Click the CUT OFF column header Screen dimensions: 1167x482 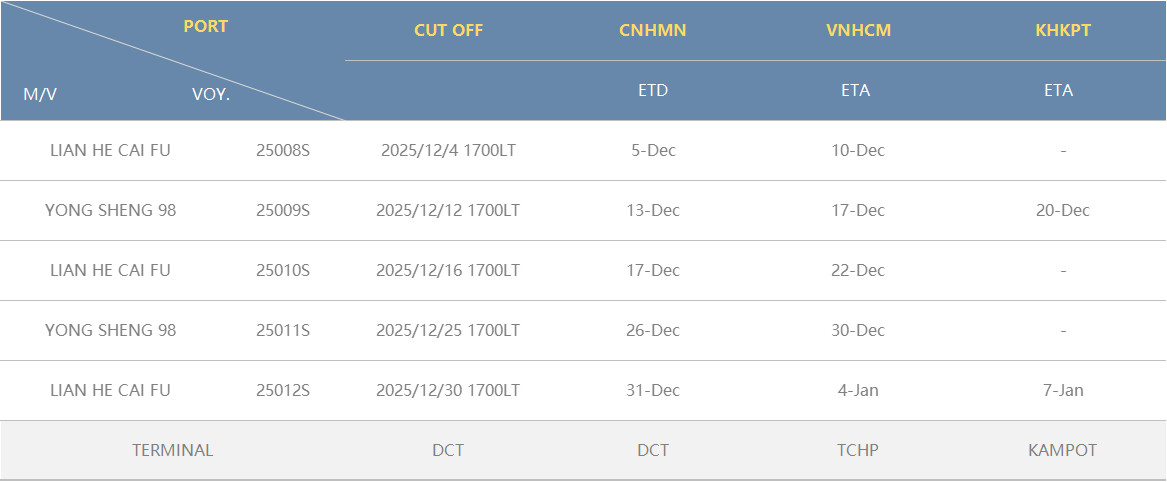[448, 30]
